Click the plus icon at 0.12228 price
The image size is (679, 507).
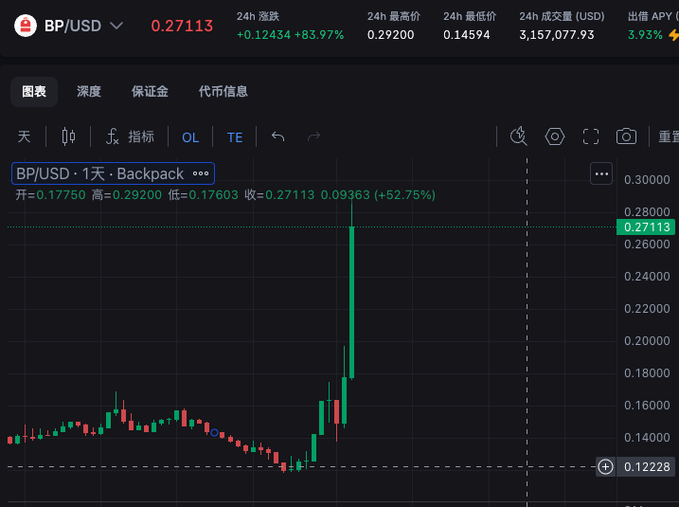pos(605,467)
